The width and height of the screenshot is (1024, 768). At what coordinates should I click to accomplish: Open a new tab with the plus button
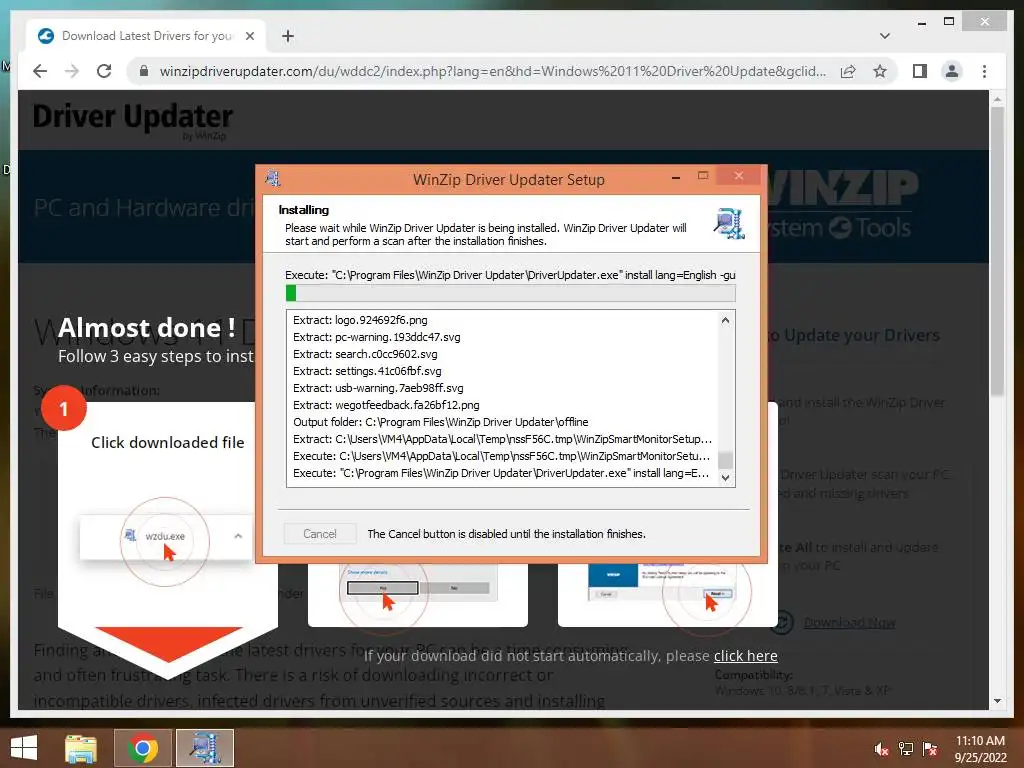coord(288,36)
